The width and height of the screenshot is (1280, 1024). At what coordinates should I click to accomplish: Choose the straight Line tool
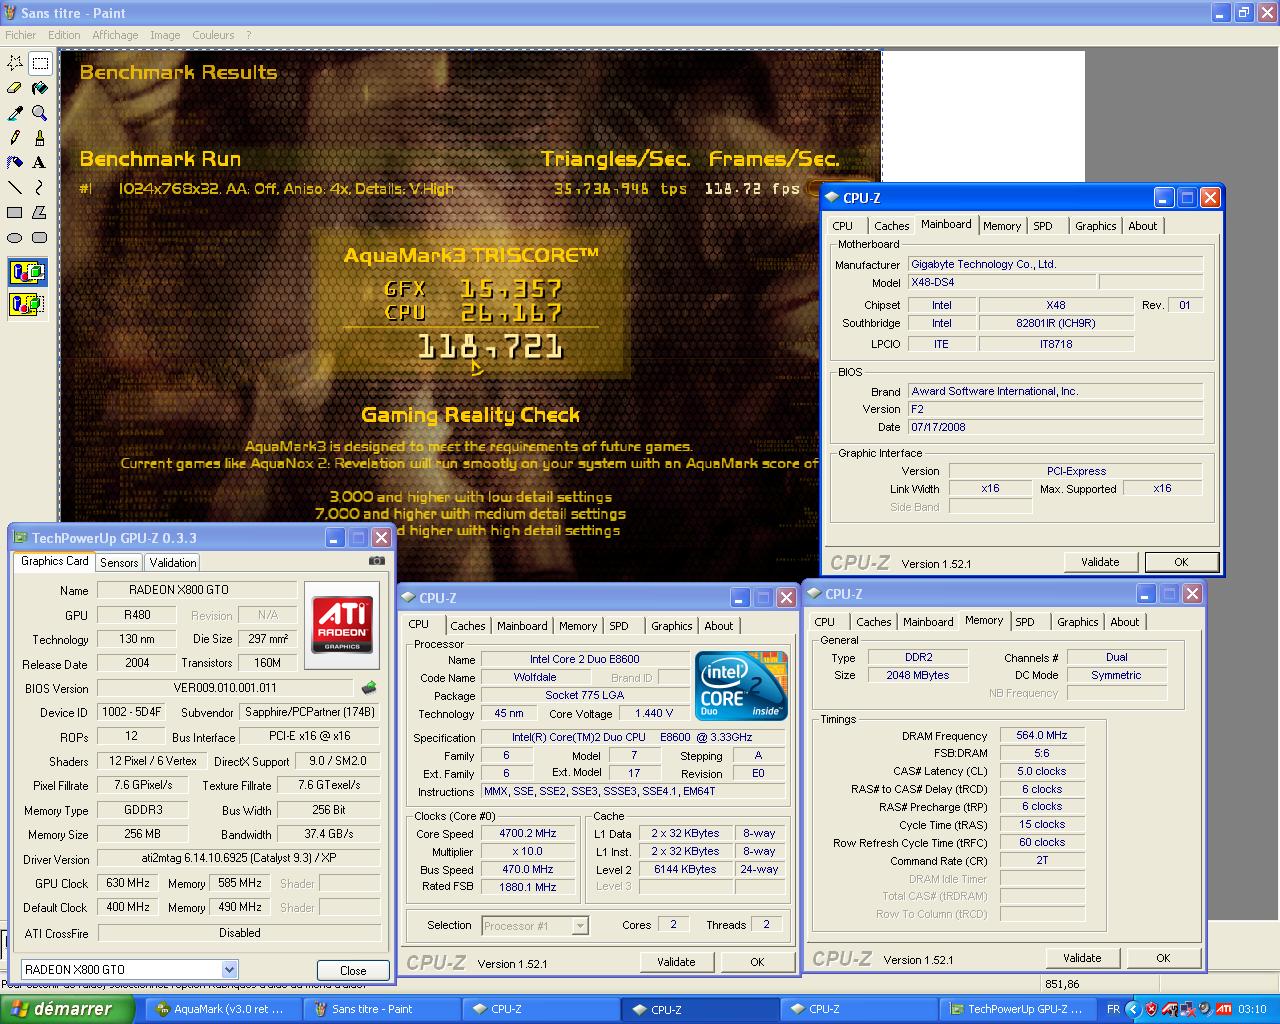tap(15, 187)
